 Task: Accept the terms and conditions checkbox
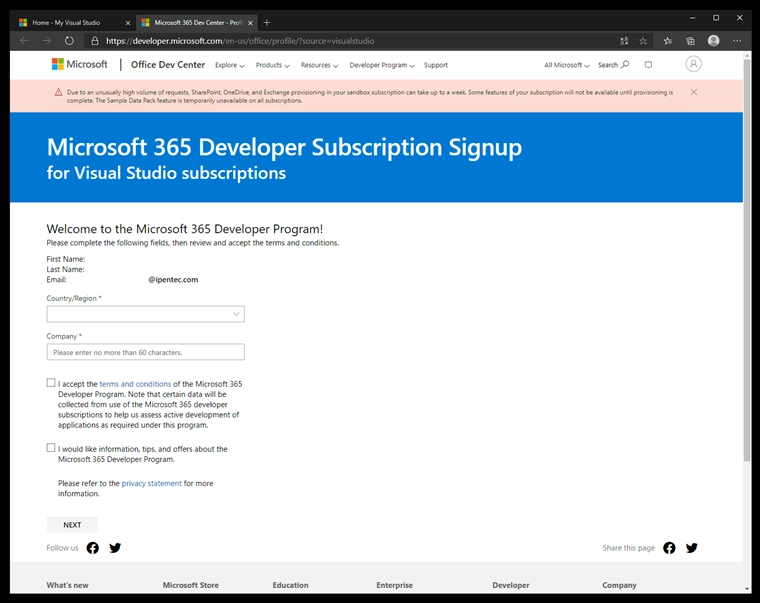click(51, 383)
